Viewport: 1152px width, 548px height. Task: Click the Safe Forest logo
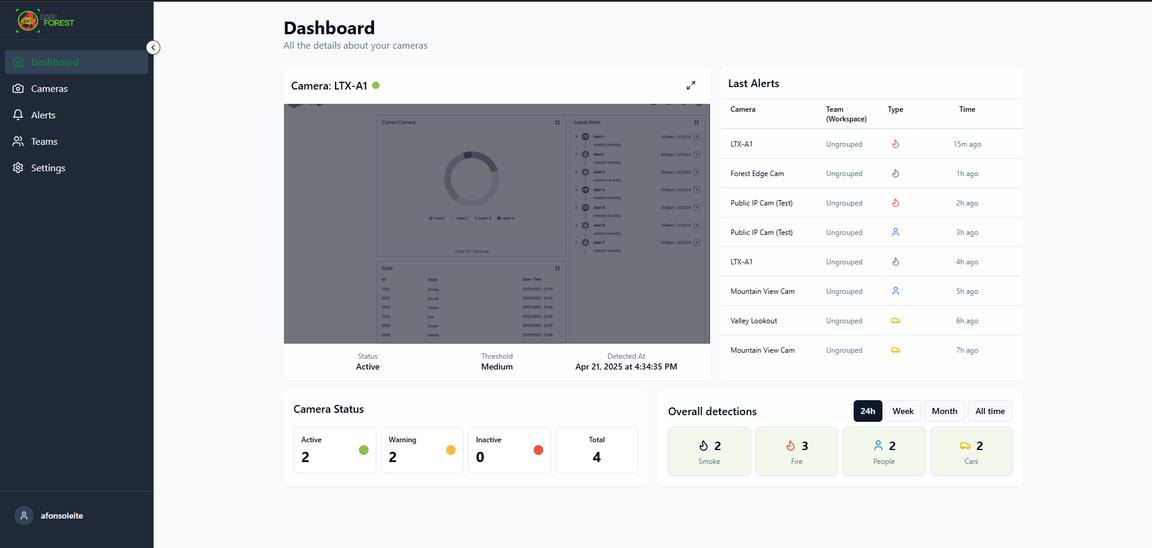[46, 20]
